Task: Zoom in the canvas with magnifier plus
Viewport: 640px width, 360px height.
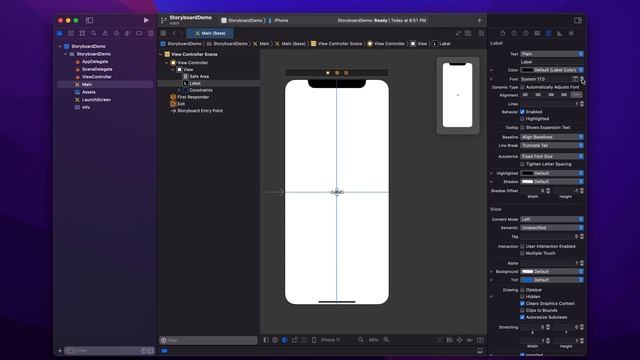Action: [x=386, y=340]
